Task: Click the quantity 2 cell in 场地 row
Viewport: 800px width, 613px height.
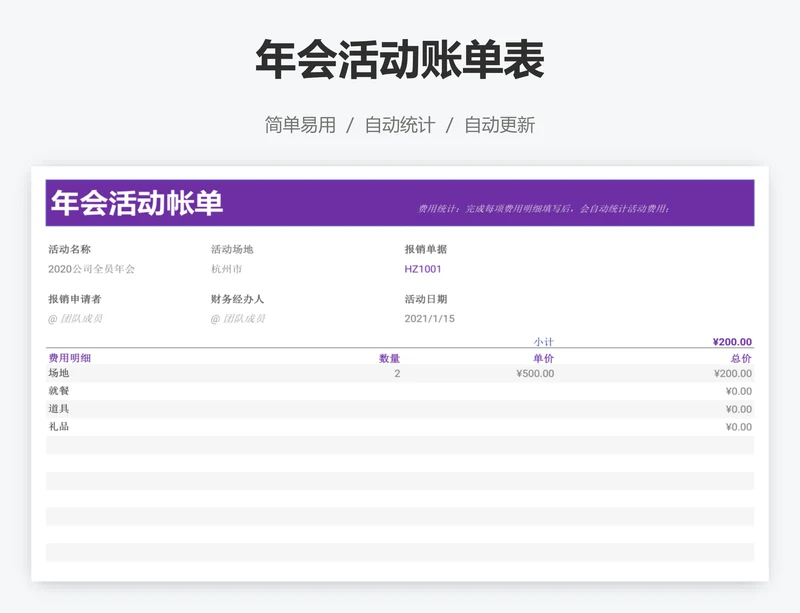Action: 397,374
